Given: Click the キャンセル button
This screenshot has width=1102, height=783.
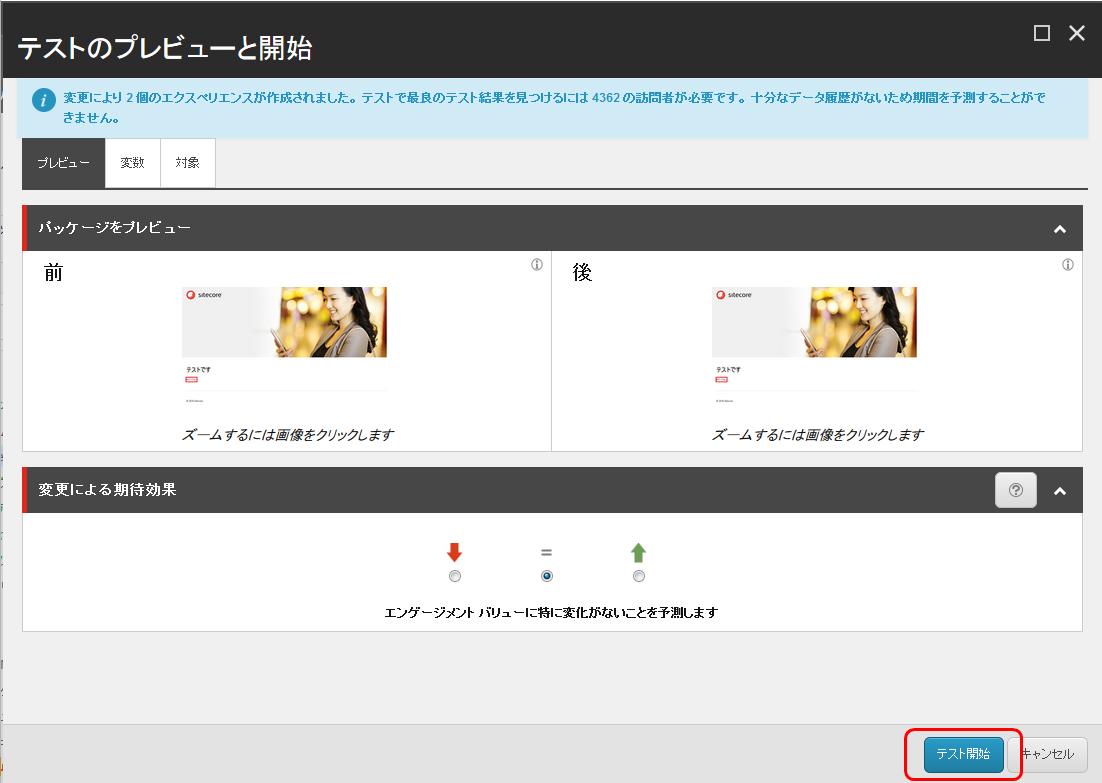Looking at the screenshot, I should pos(1050,754).
